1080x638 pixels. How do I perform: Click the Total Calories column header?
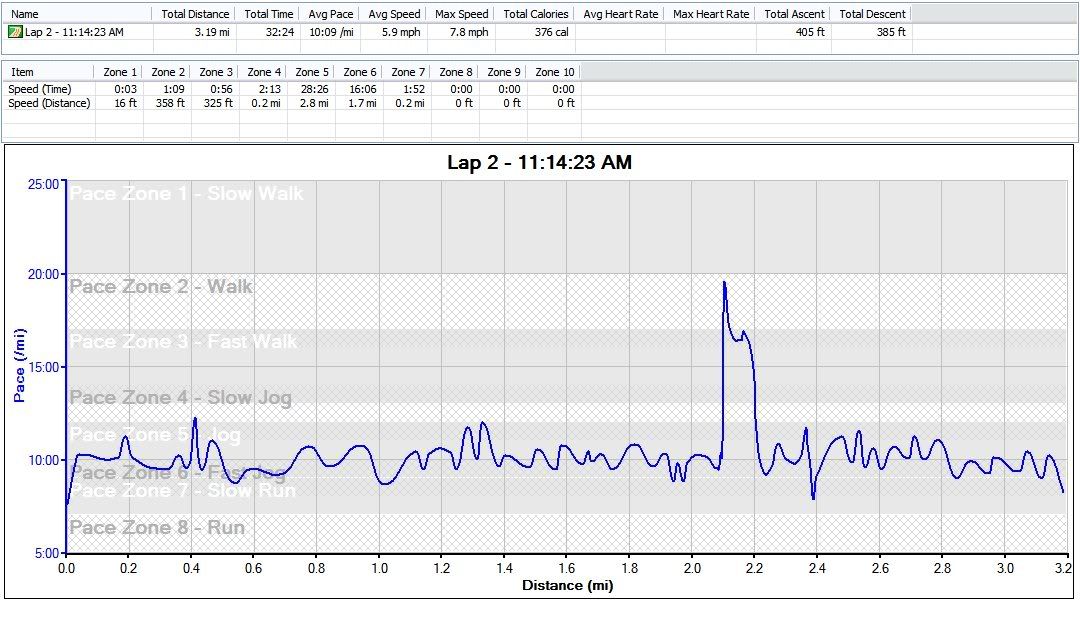coord(536,14)
